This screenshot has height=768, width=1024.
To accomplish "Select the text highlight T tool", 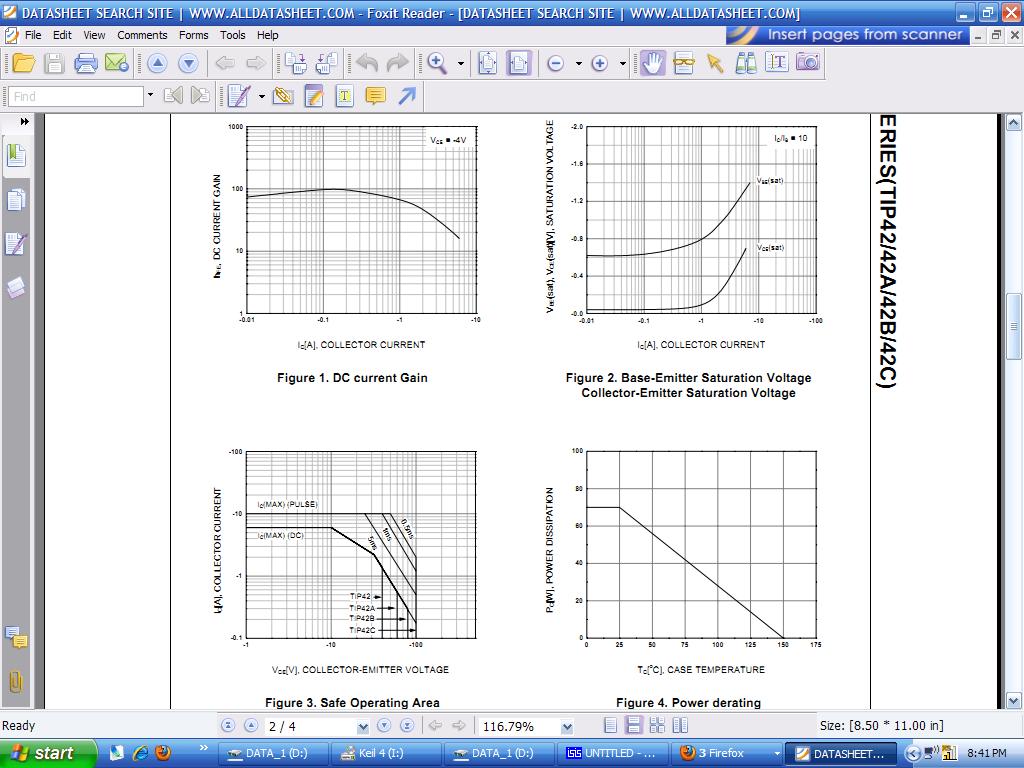I will click(x=344, y=96).
